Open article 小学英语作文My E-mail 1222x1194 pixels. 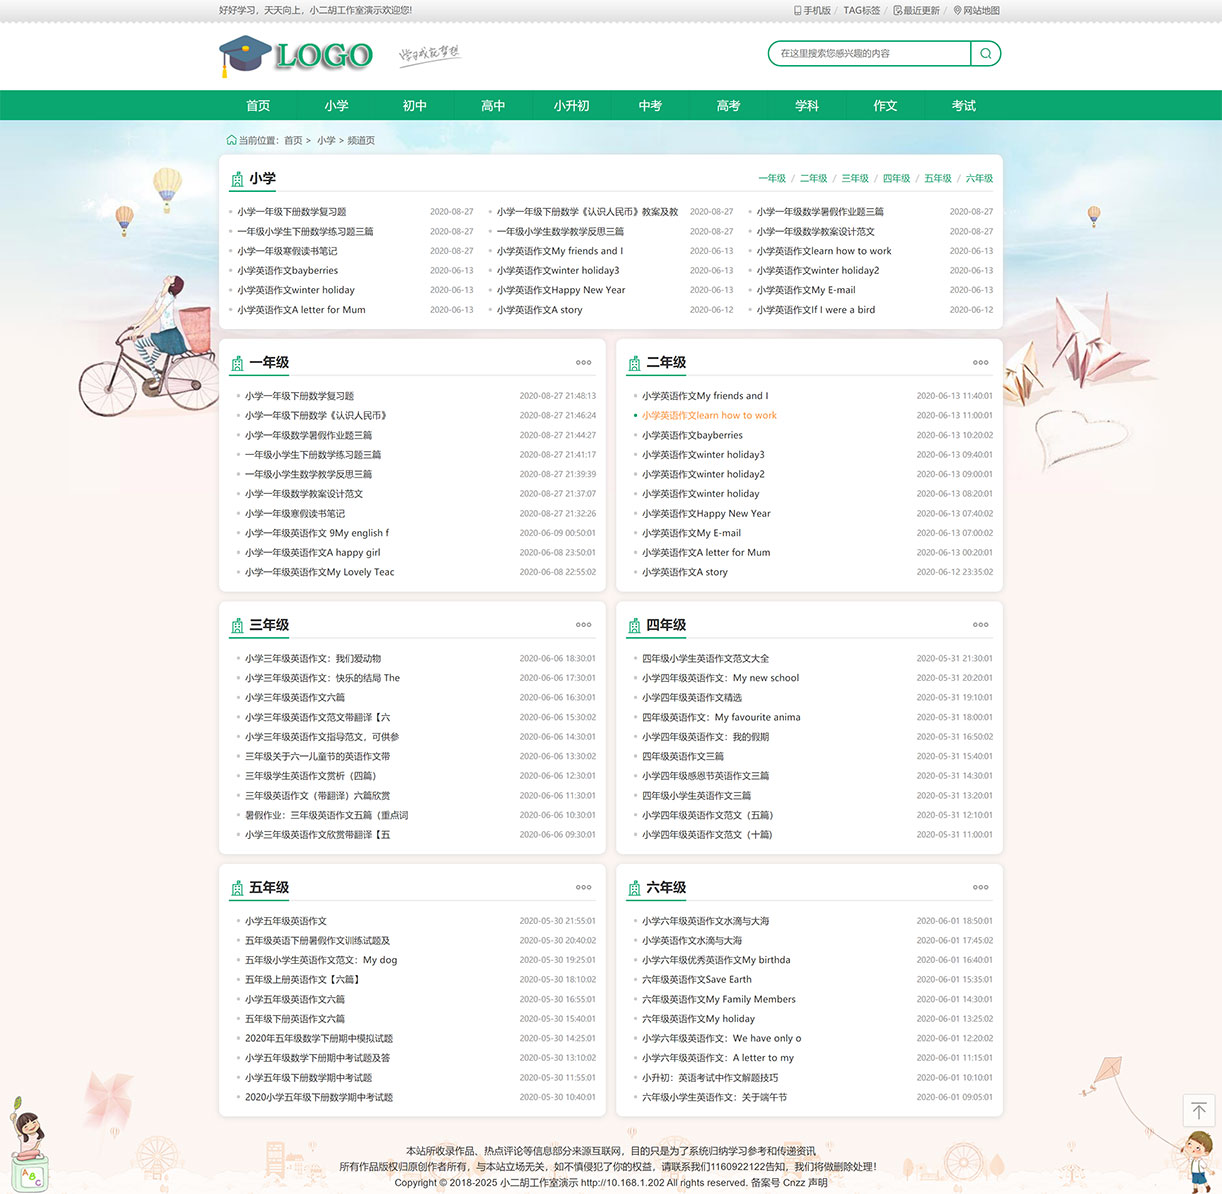pos(692,533)
